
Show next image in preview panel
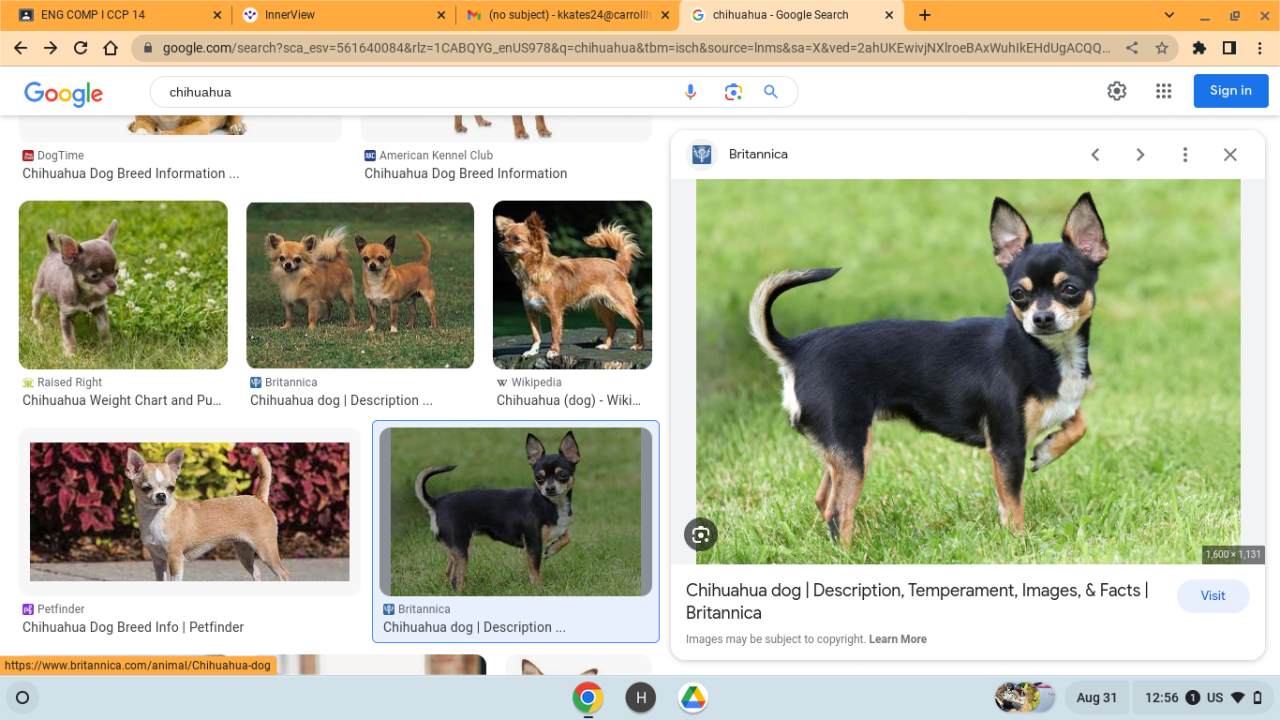point(1140,155)
